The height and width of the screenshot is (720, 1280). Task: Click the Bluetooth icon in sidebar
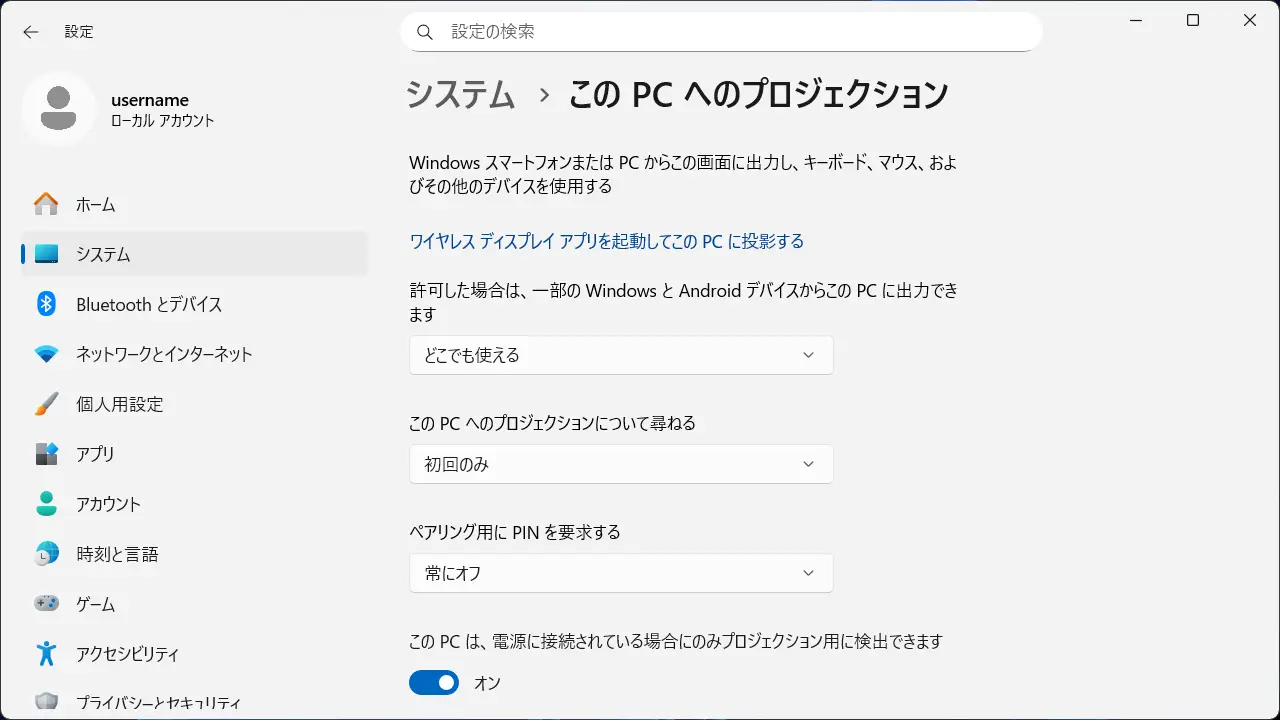coord(46,304)
